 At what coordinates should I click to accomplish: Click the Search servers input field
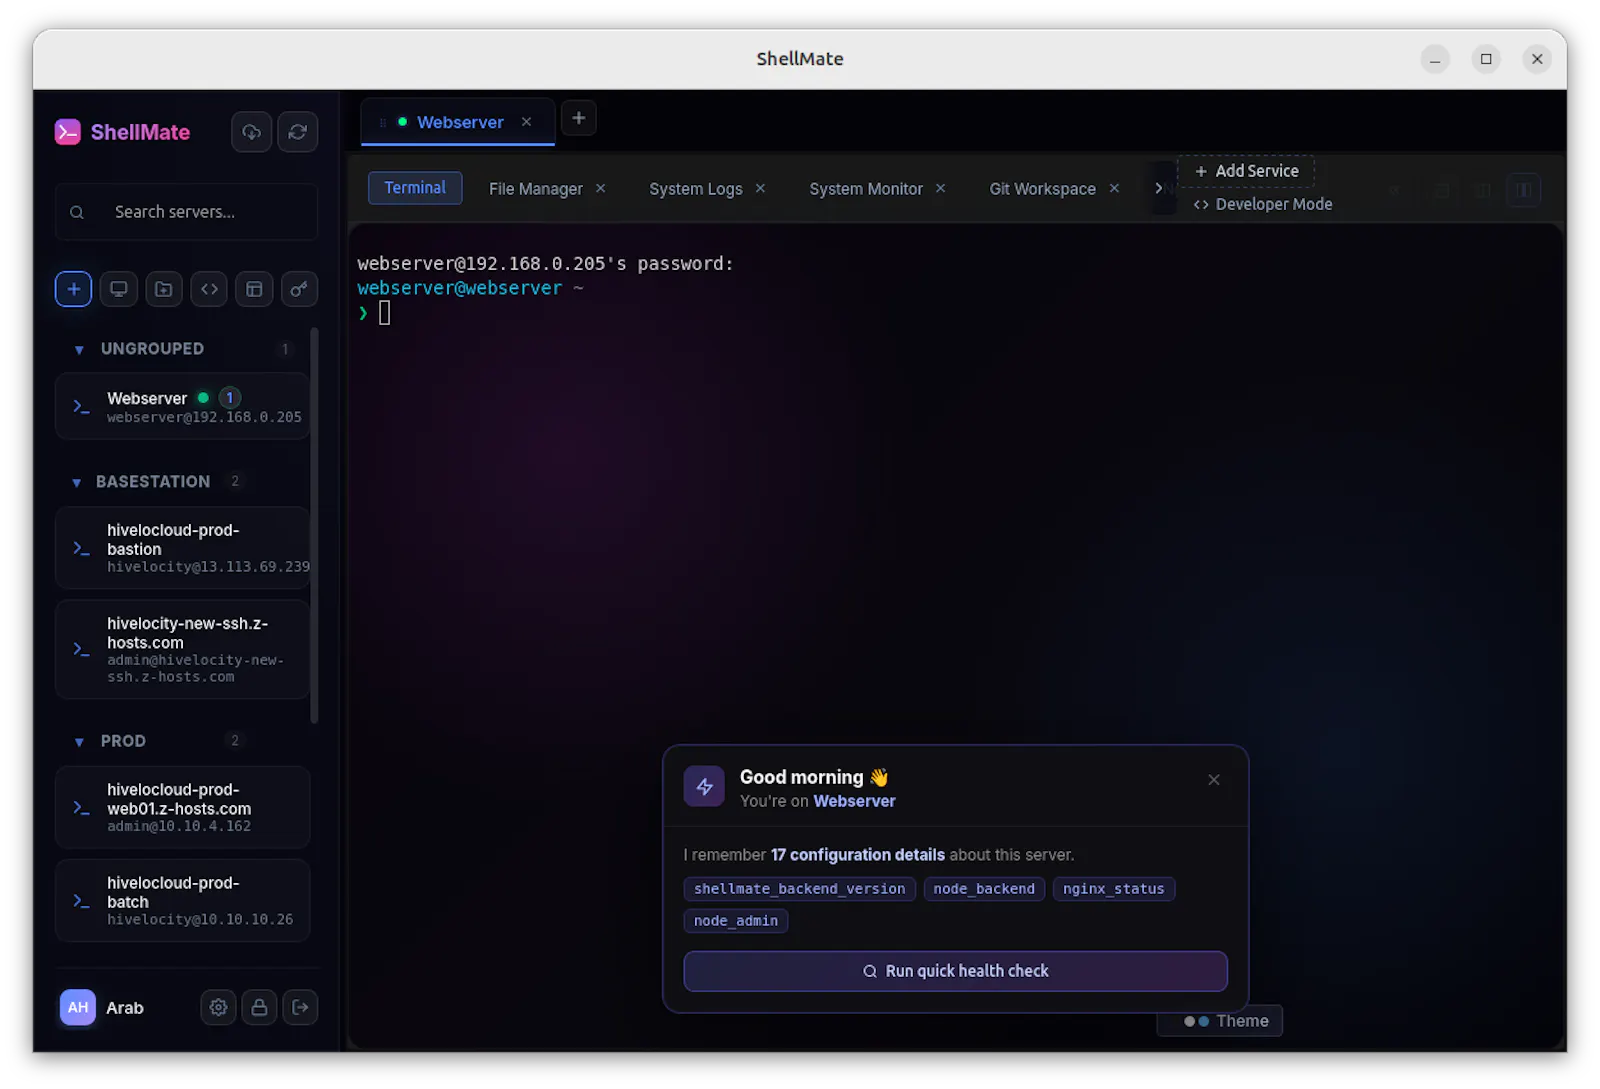click(x=187, y=212)
